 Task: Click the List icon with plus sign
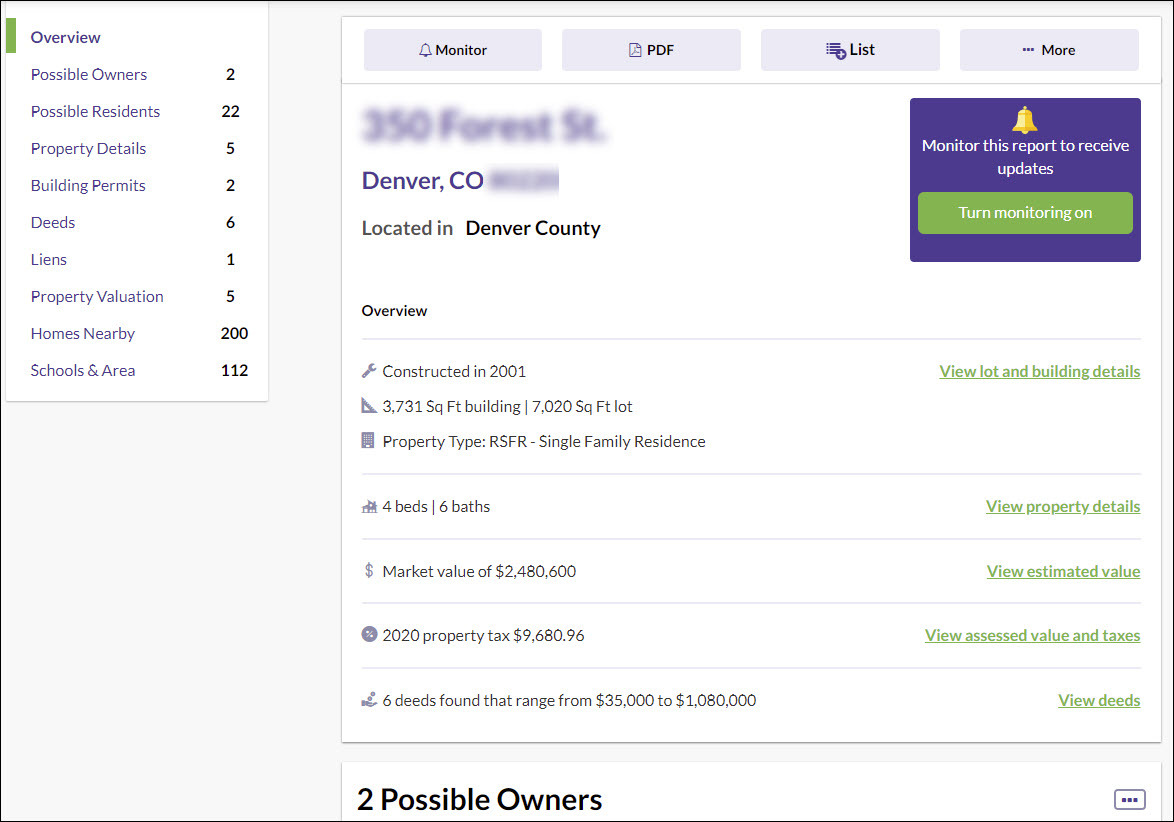pyautogui.click(x=836, y=50)
